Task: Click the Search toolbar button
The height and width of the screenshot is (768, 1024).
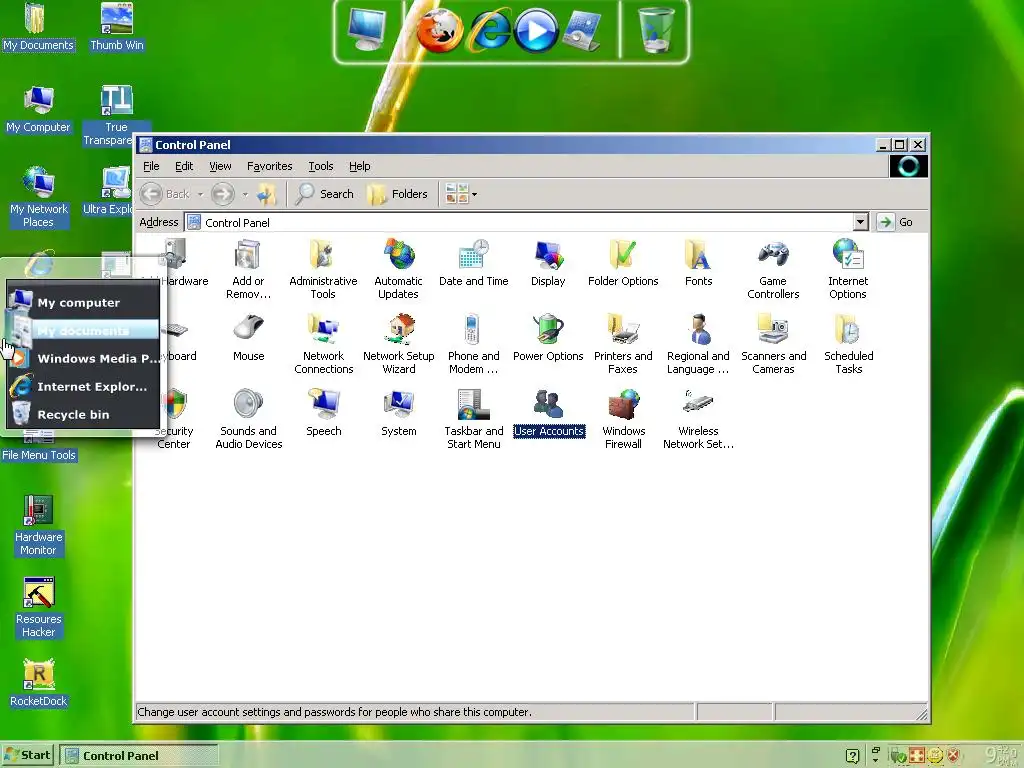Action: pos(325,194)
